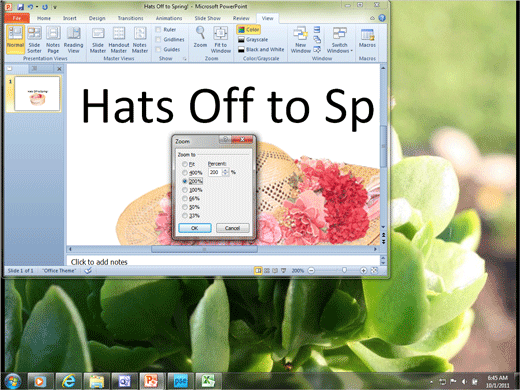Click the Cascade windows icon

317,40
